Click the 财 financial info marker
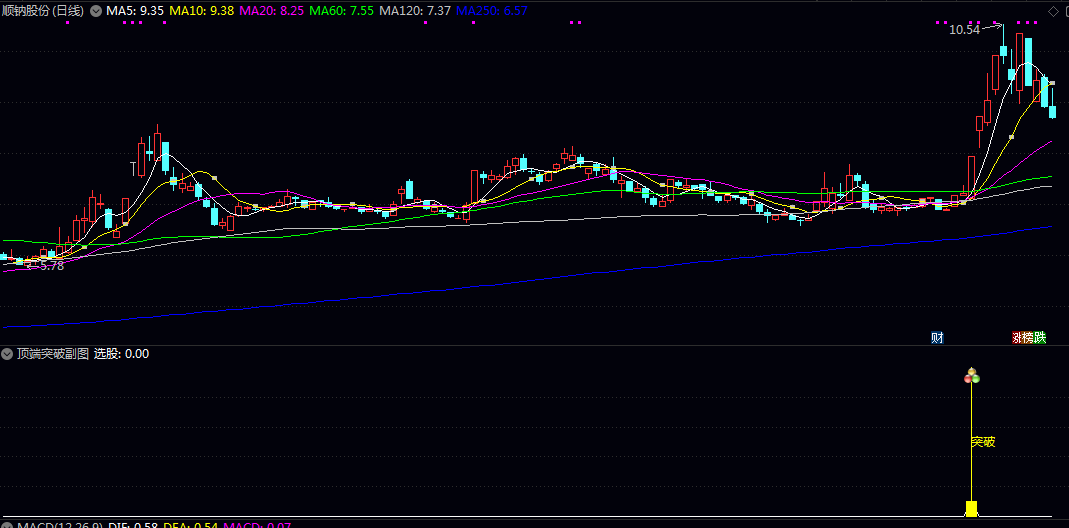1069x528 pixels. (937, 337)
